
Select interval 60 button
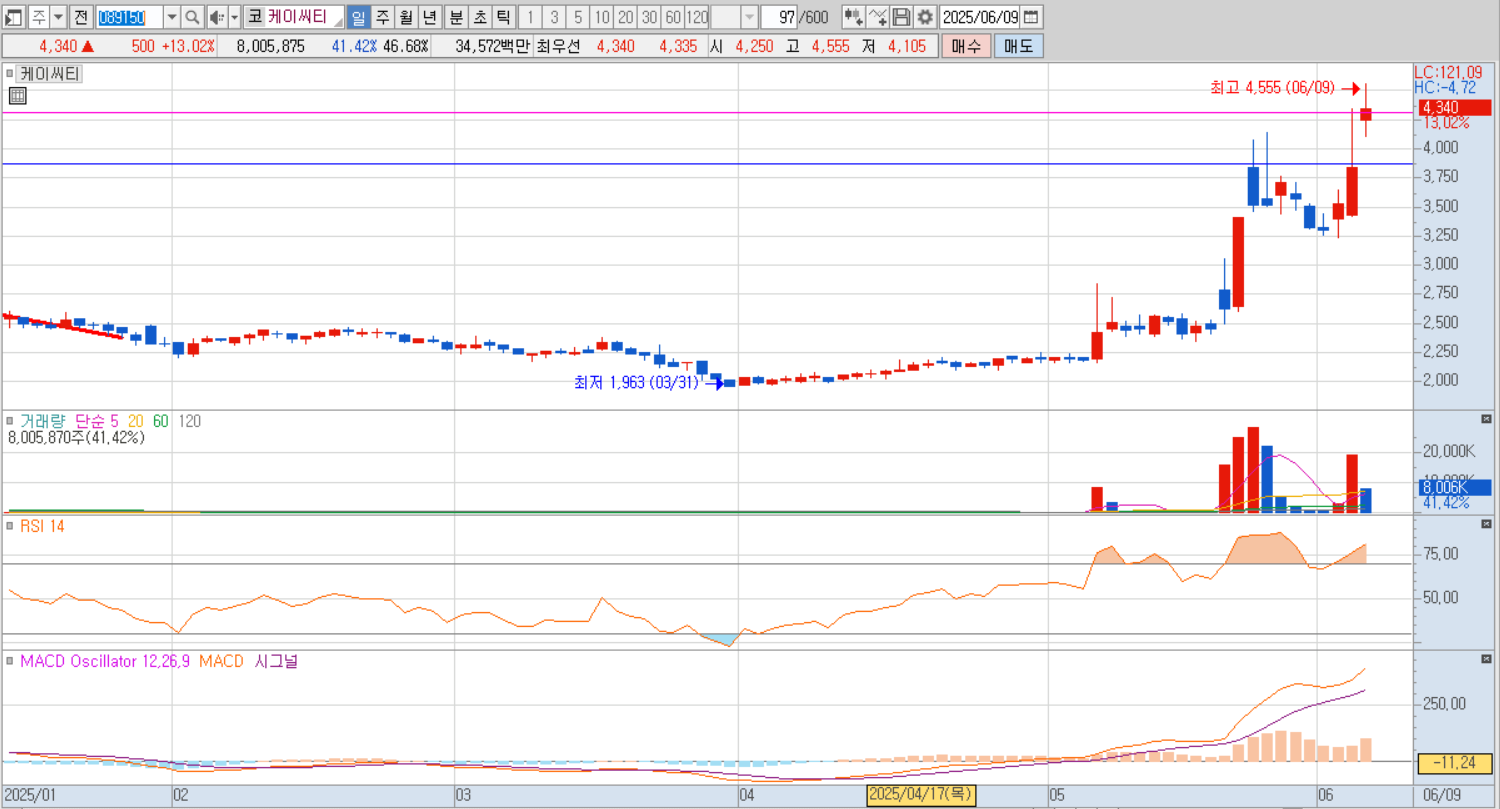coord(673,17)
